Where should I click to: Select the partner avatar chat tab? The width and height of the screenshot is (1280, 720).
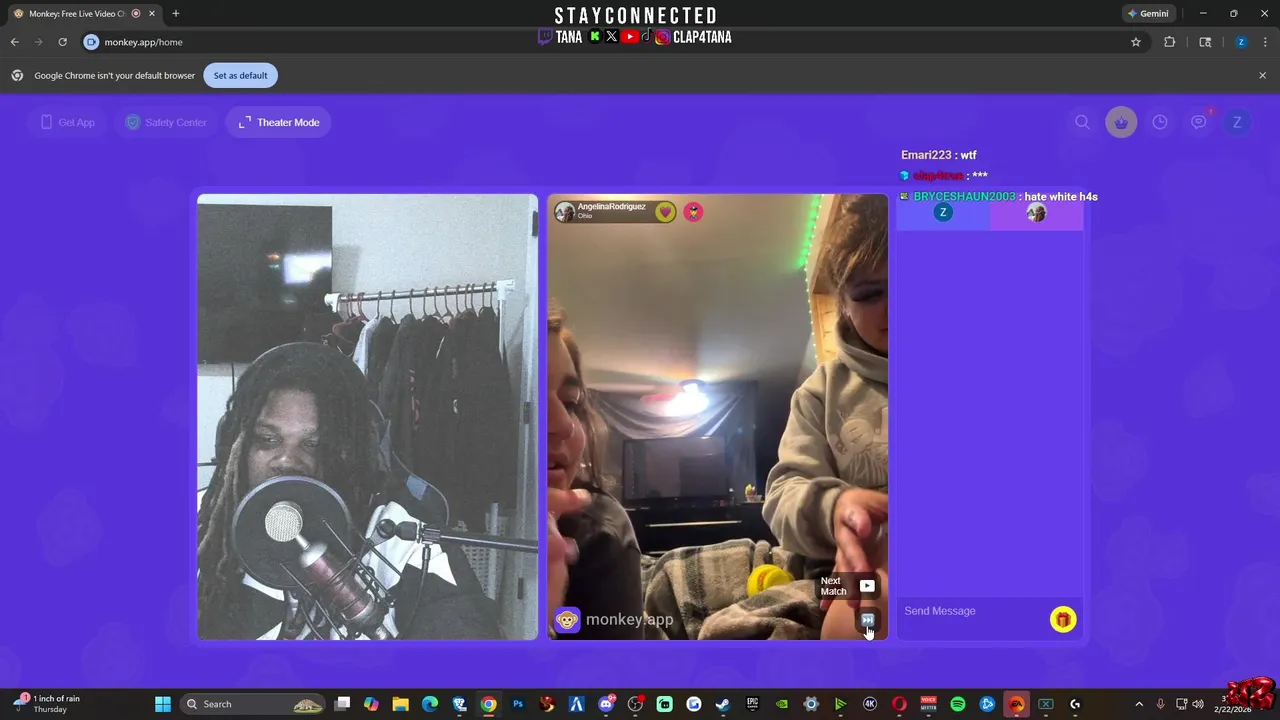(1036, 213)
